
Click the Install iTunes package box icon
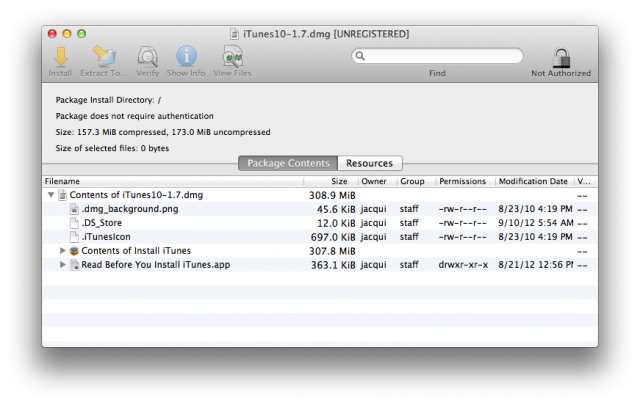(x=74, y=251)
